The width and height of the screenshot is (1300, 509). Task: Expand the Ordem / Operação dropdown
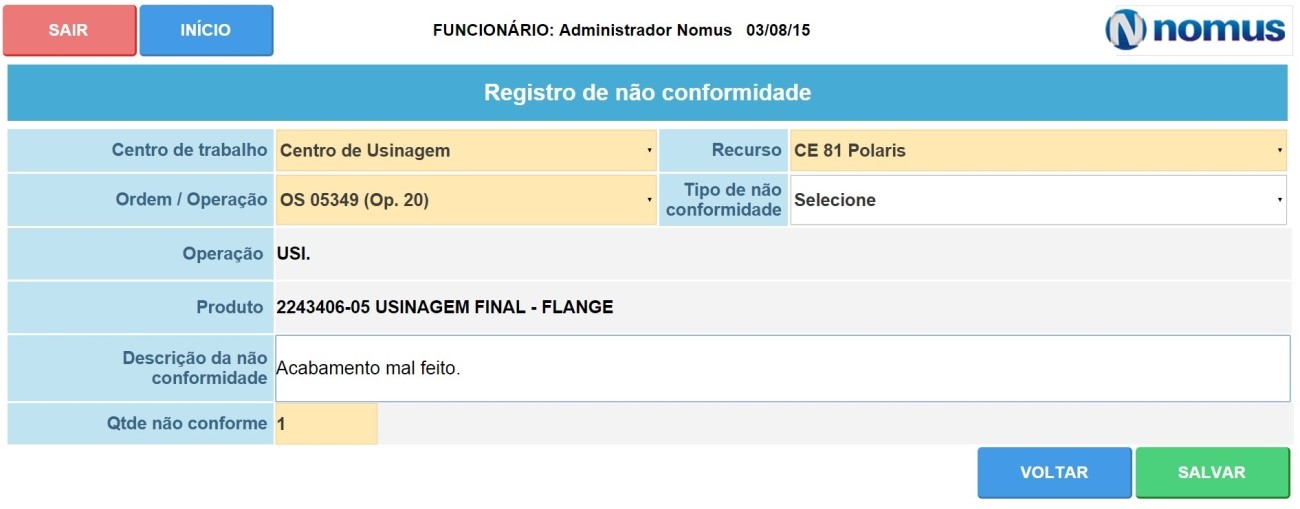[x=466, y=200]
